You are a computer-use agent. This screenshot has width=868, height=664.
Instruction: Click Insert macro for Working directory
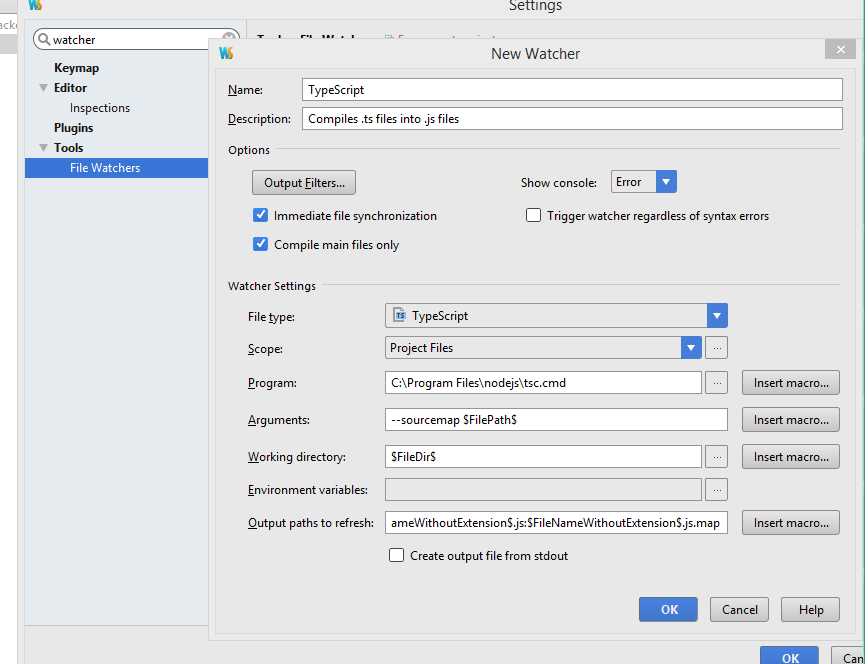tap(790, 457)
